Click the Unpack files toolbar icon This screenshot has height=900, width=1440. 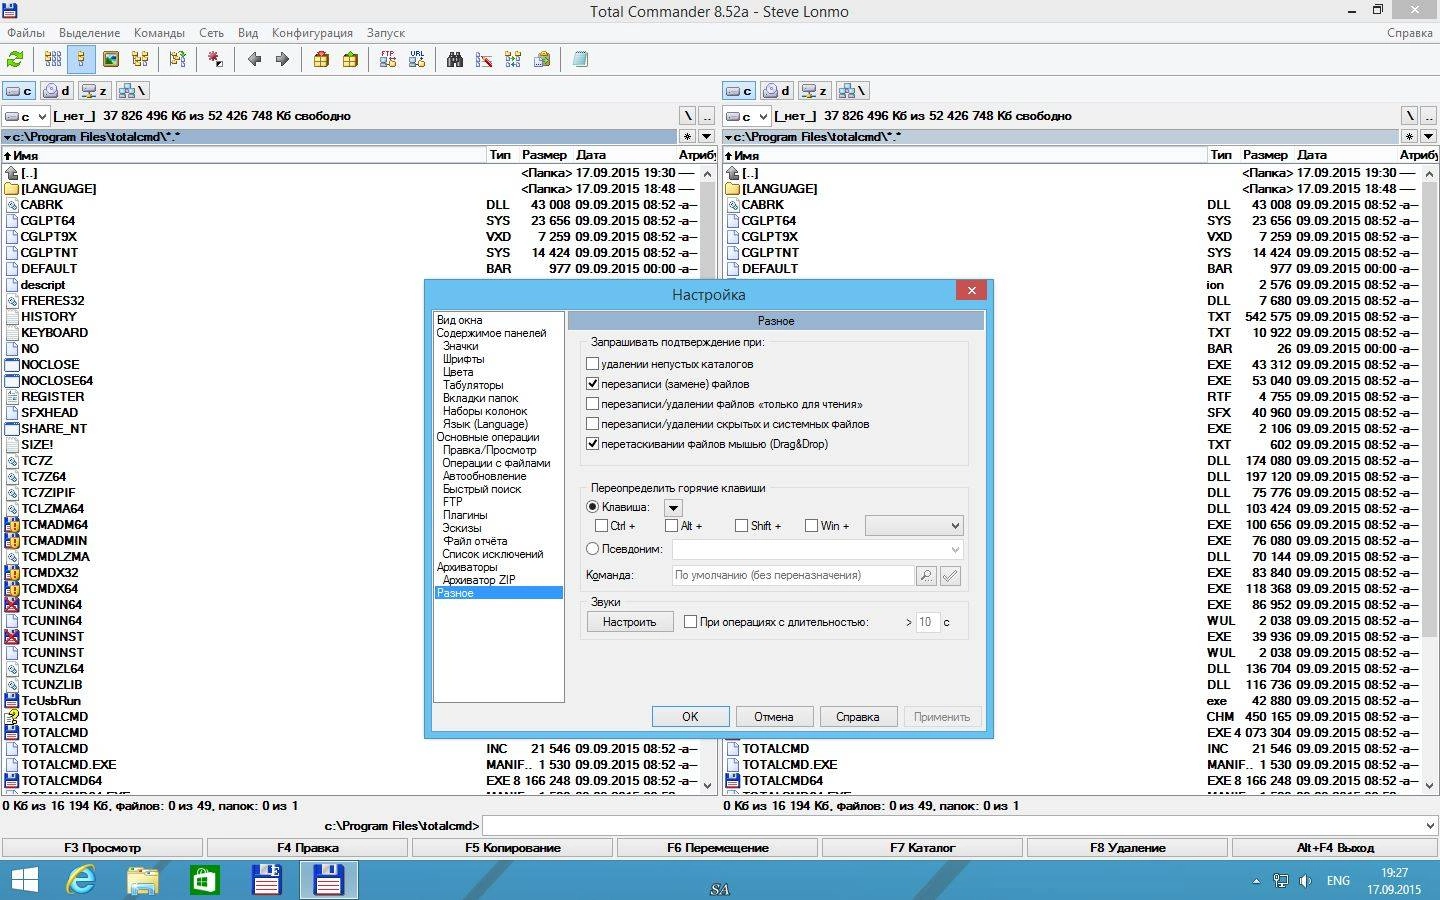point(350,60)
